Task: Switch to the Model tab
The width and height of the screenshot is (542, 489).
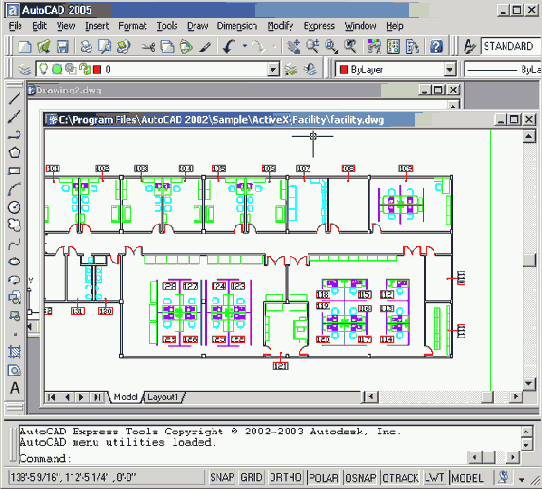Action: pyautogui.click(x=125, y=397)
